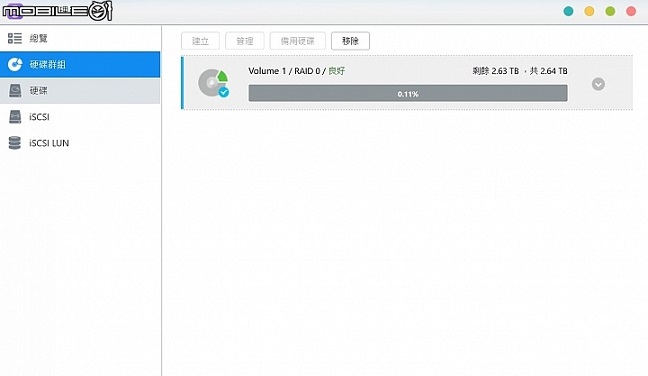Screen dimensions: 648x376
Task: Click the iSCSI drive icon in sidebar
Action: 15,117
